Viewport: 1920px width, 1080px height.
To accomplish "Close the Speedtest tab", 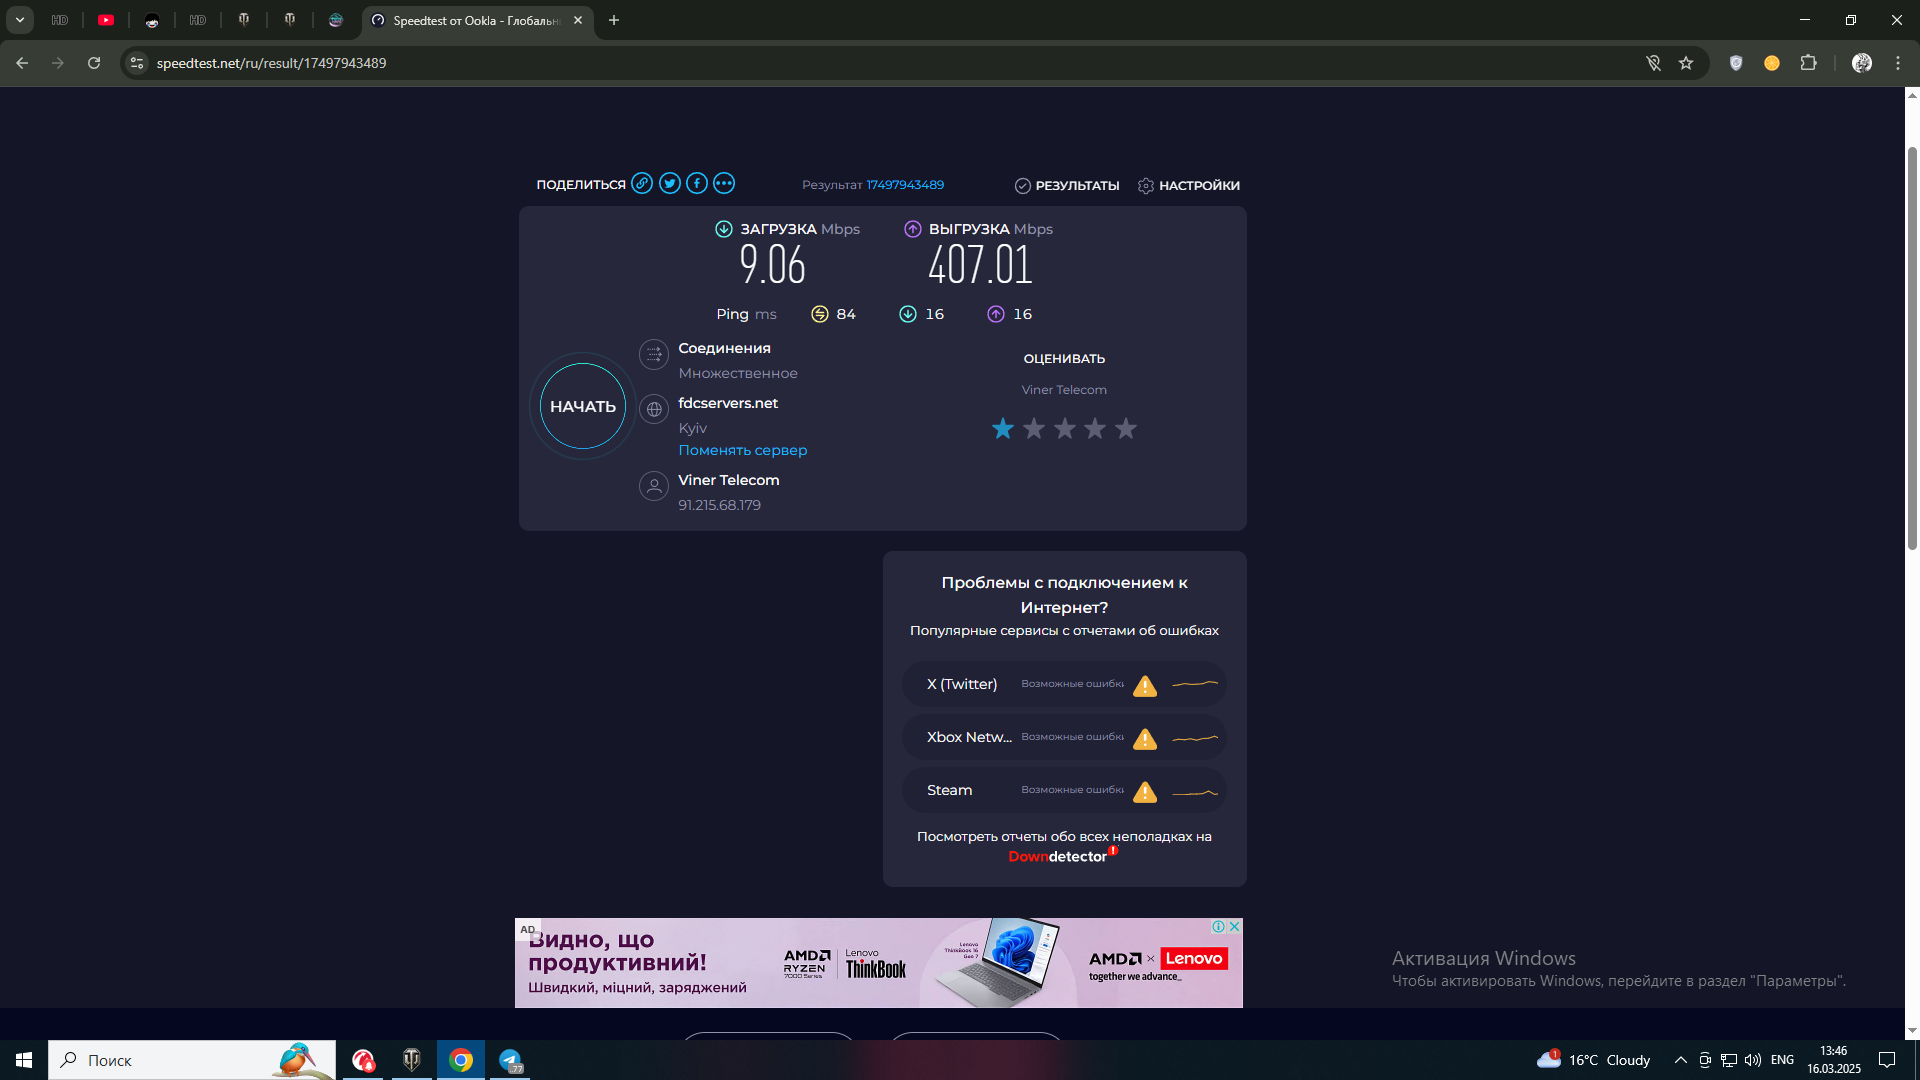I will (x=578, y=20).
